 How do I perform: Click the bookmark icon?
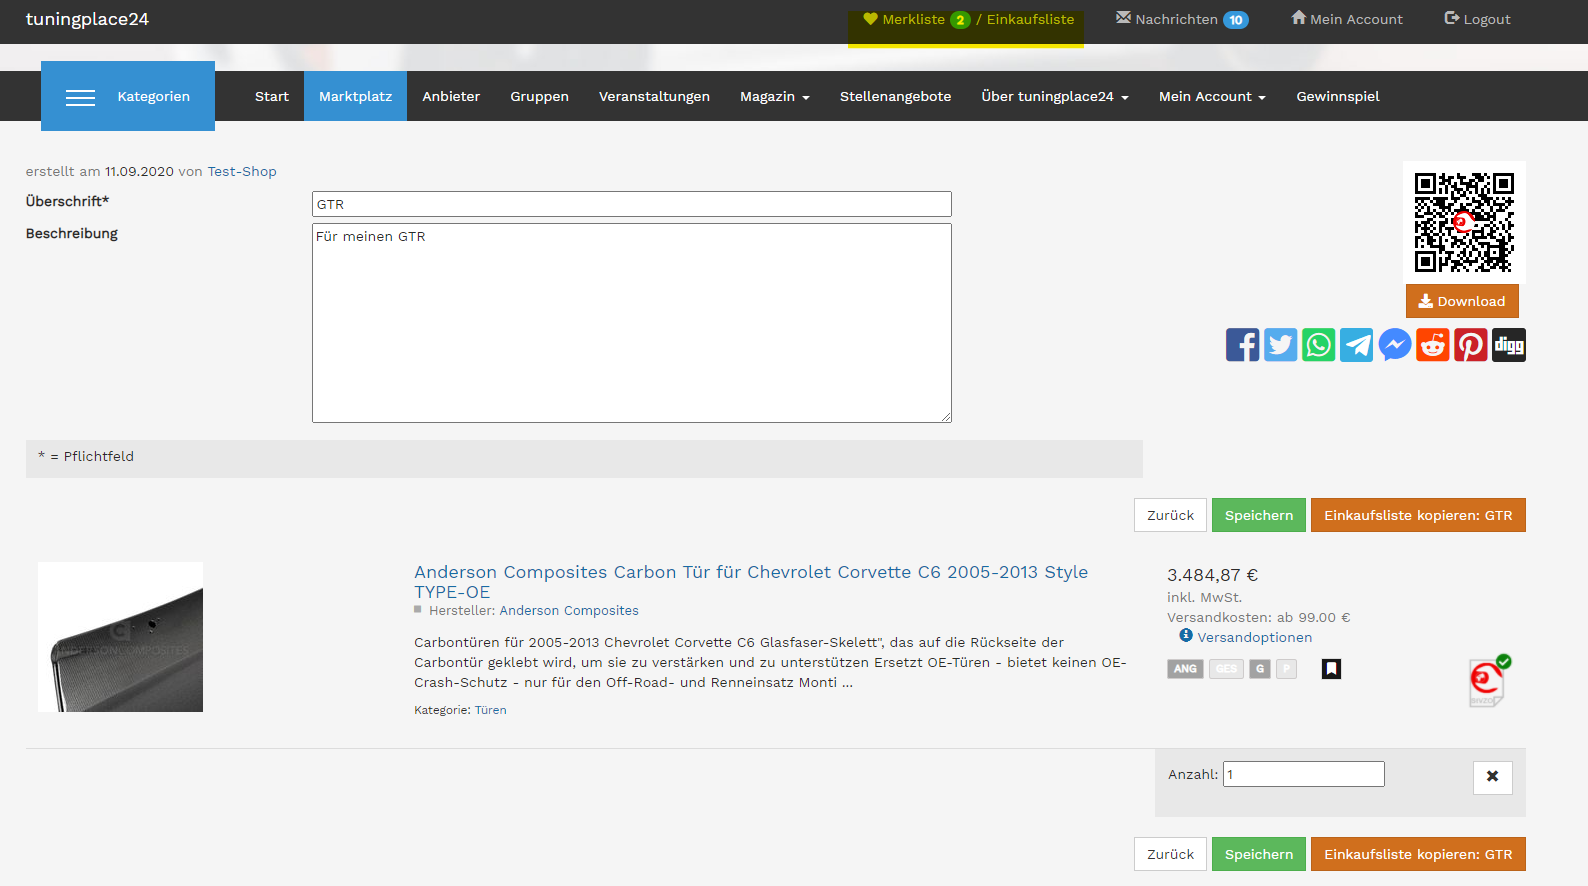point(1331,669)
